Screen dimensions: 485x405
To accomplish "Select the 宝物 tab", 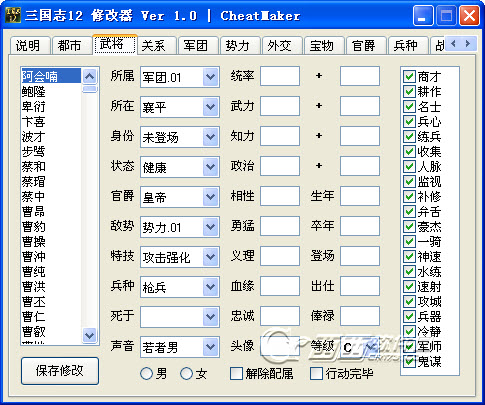I will [x=323, y=45].
